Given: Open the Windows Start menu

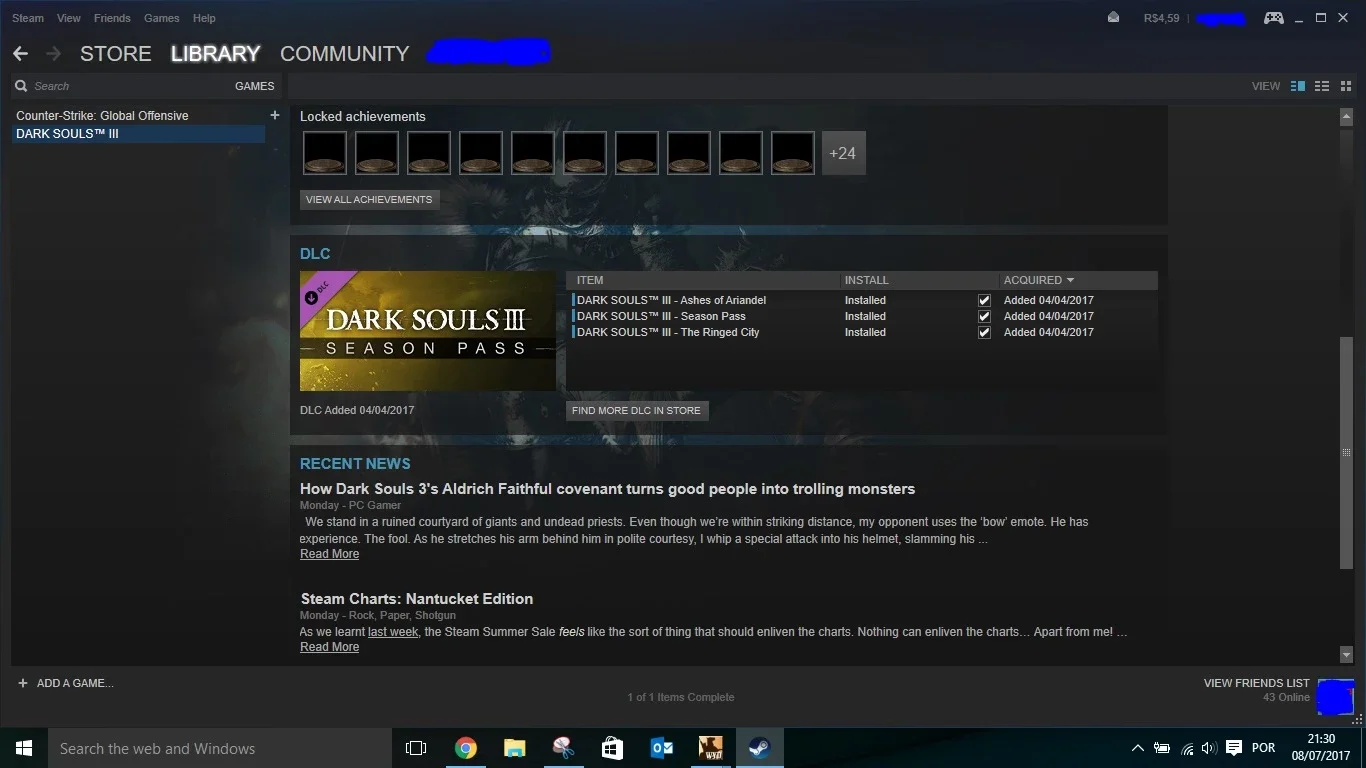Looking at the screenshot, I should (x=24, y=748).
